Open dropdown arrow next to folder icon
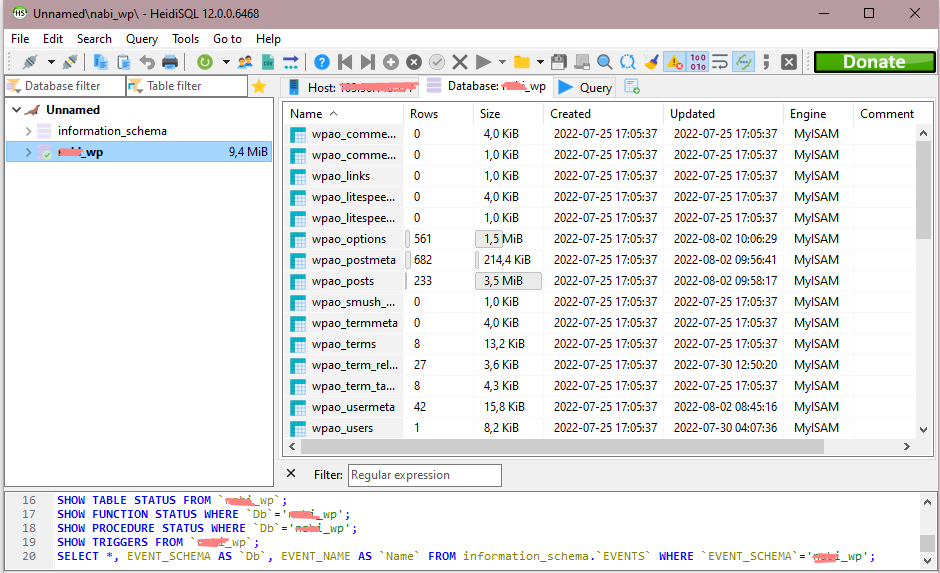The height and width of the screenshot is (573, 940). click(540, 62)
